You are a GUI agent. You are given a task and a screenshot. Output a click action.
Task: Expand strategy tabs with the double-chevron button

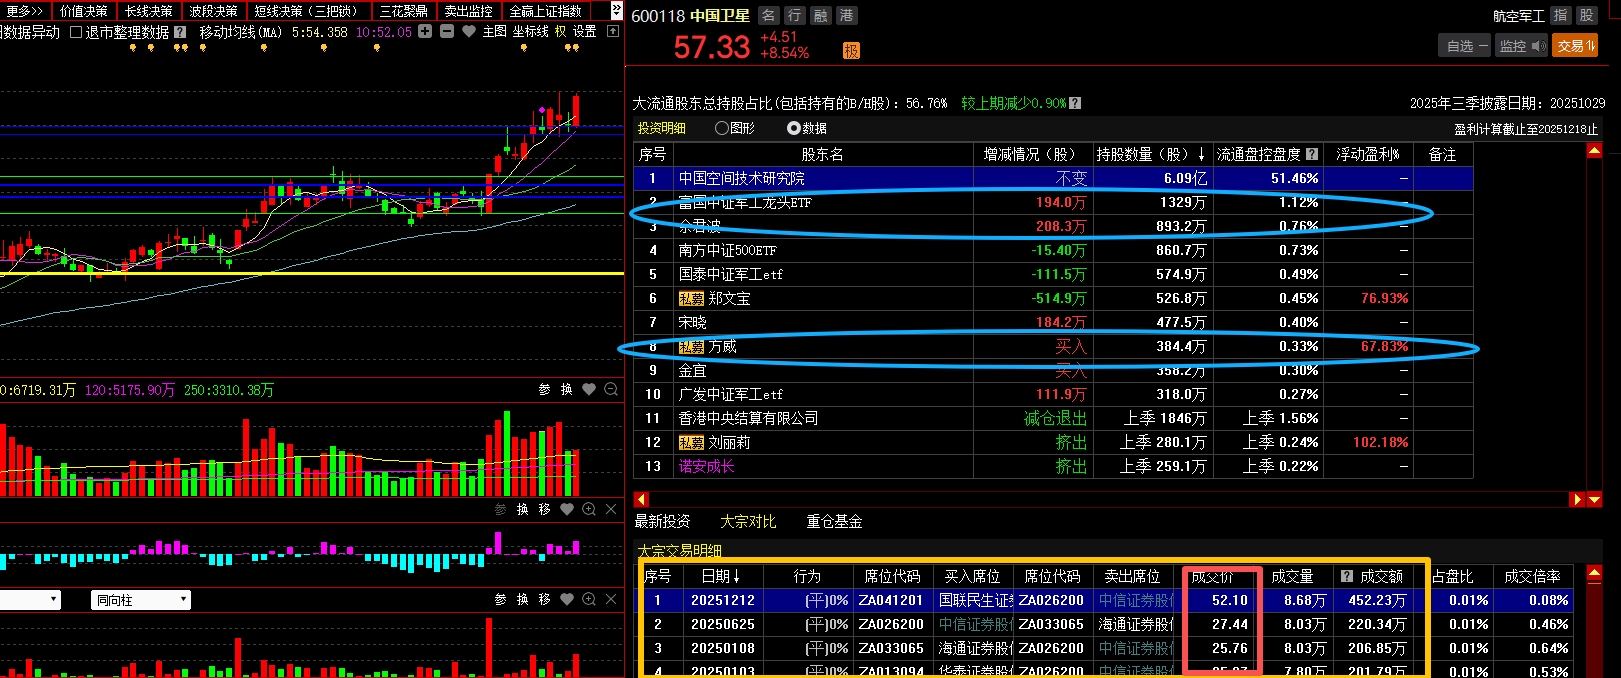(x=616, y=10)
